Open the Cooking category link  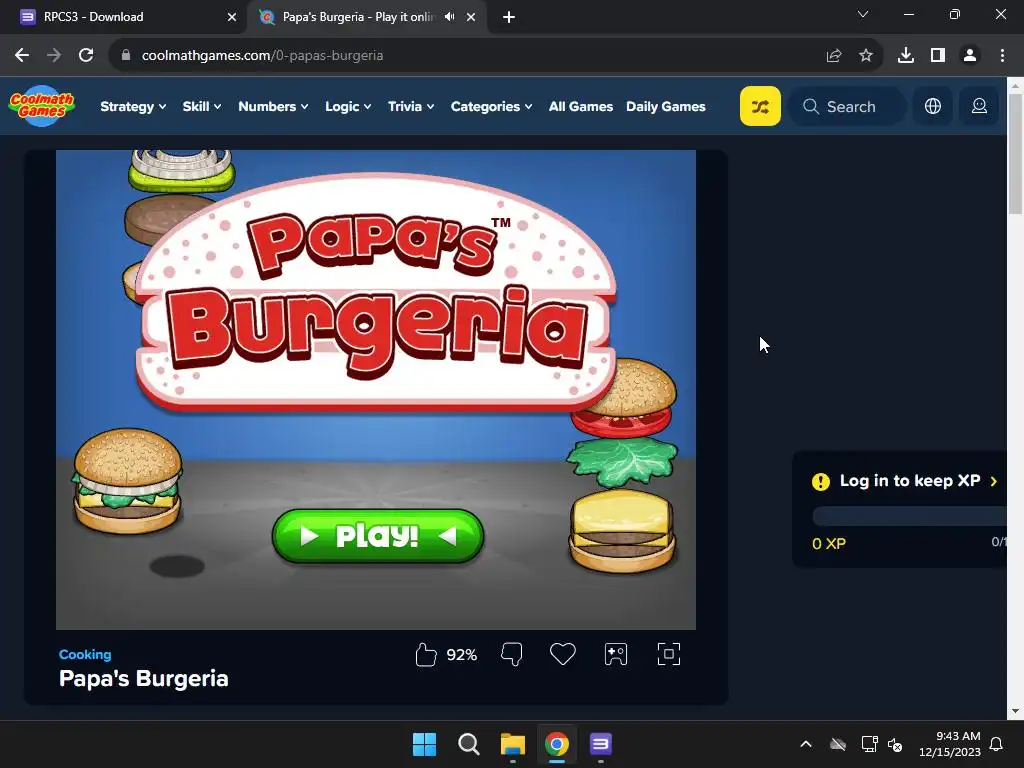coord(85,654)
